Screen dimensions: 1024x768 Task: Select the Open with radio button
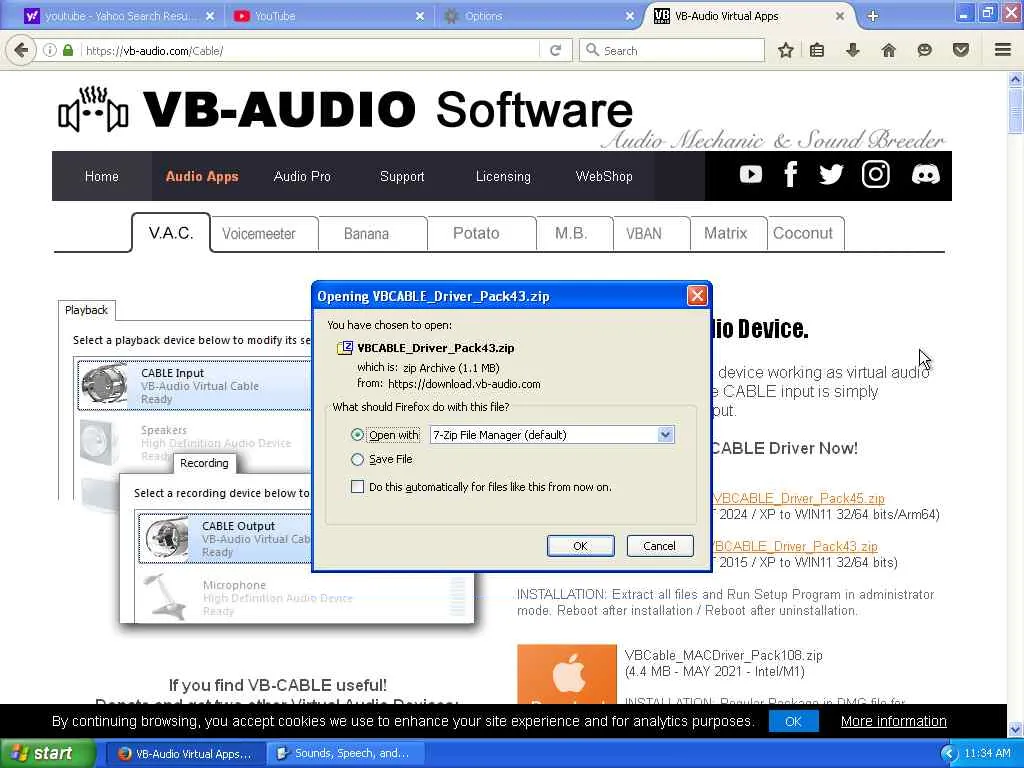tap(357, 435)
